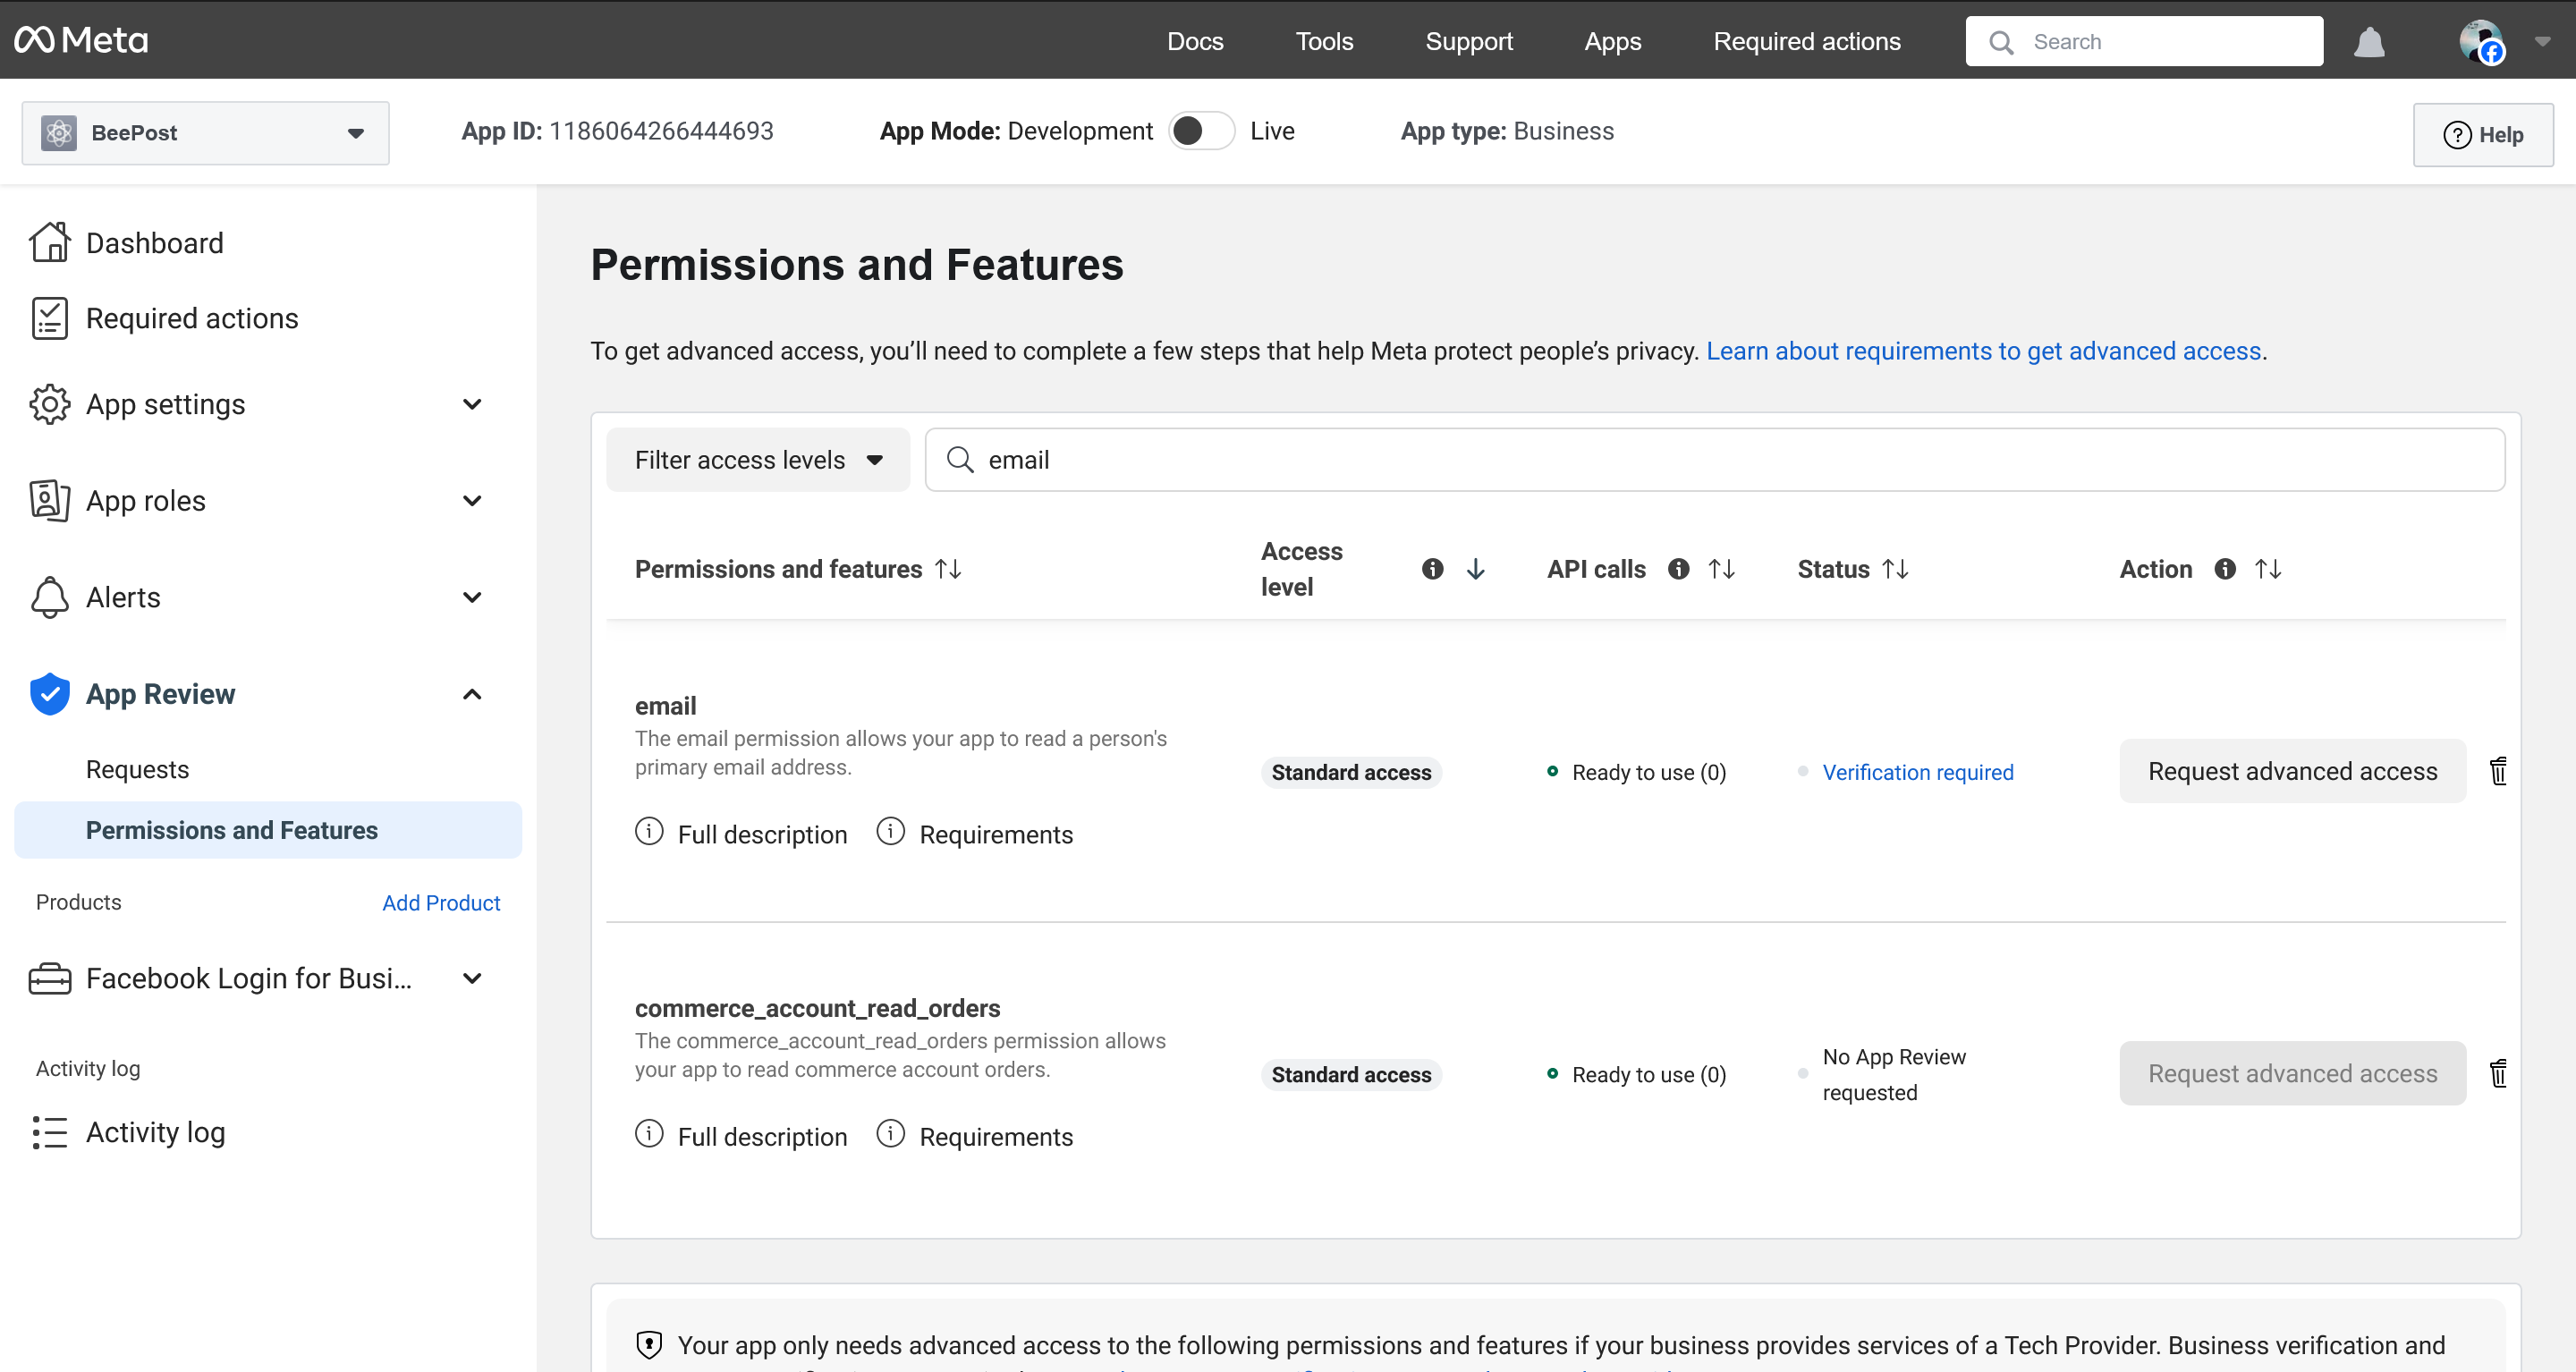Screen dimensions: 2576x1372
Task: Sort by Access level arrow
Action: (x=1475, y=569)
